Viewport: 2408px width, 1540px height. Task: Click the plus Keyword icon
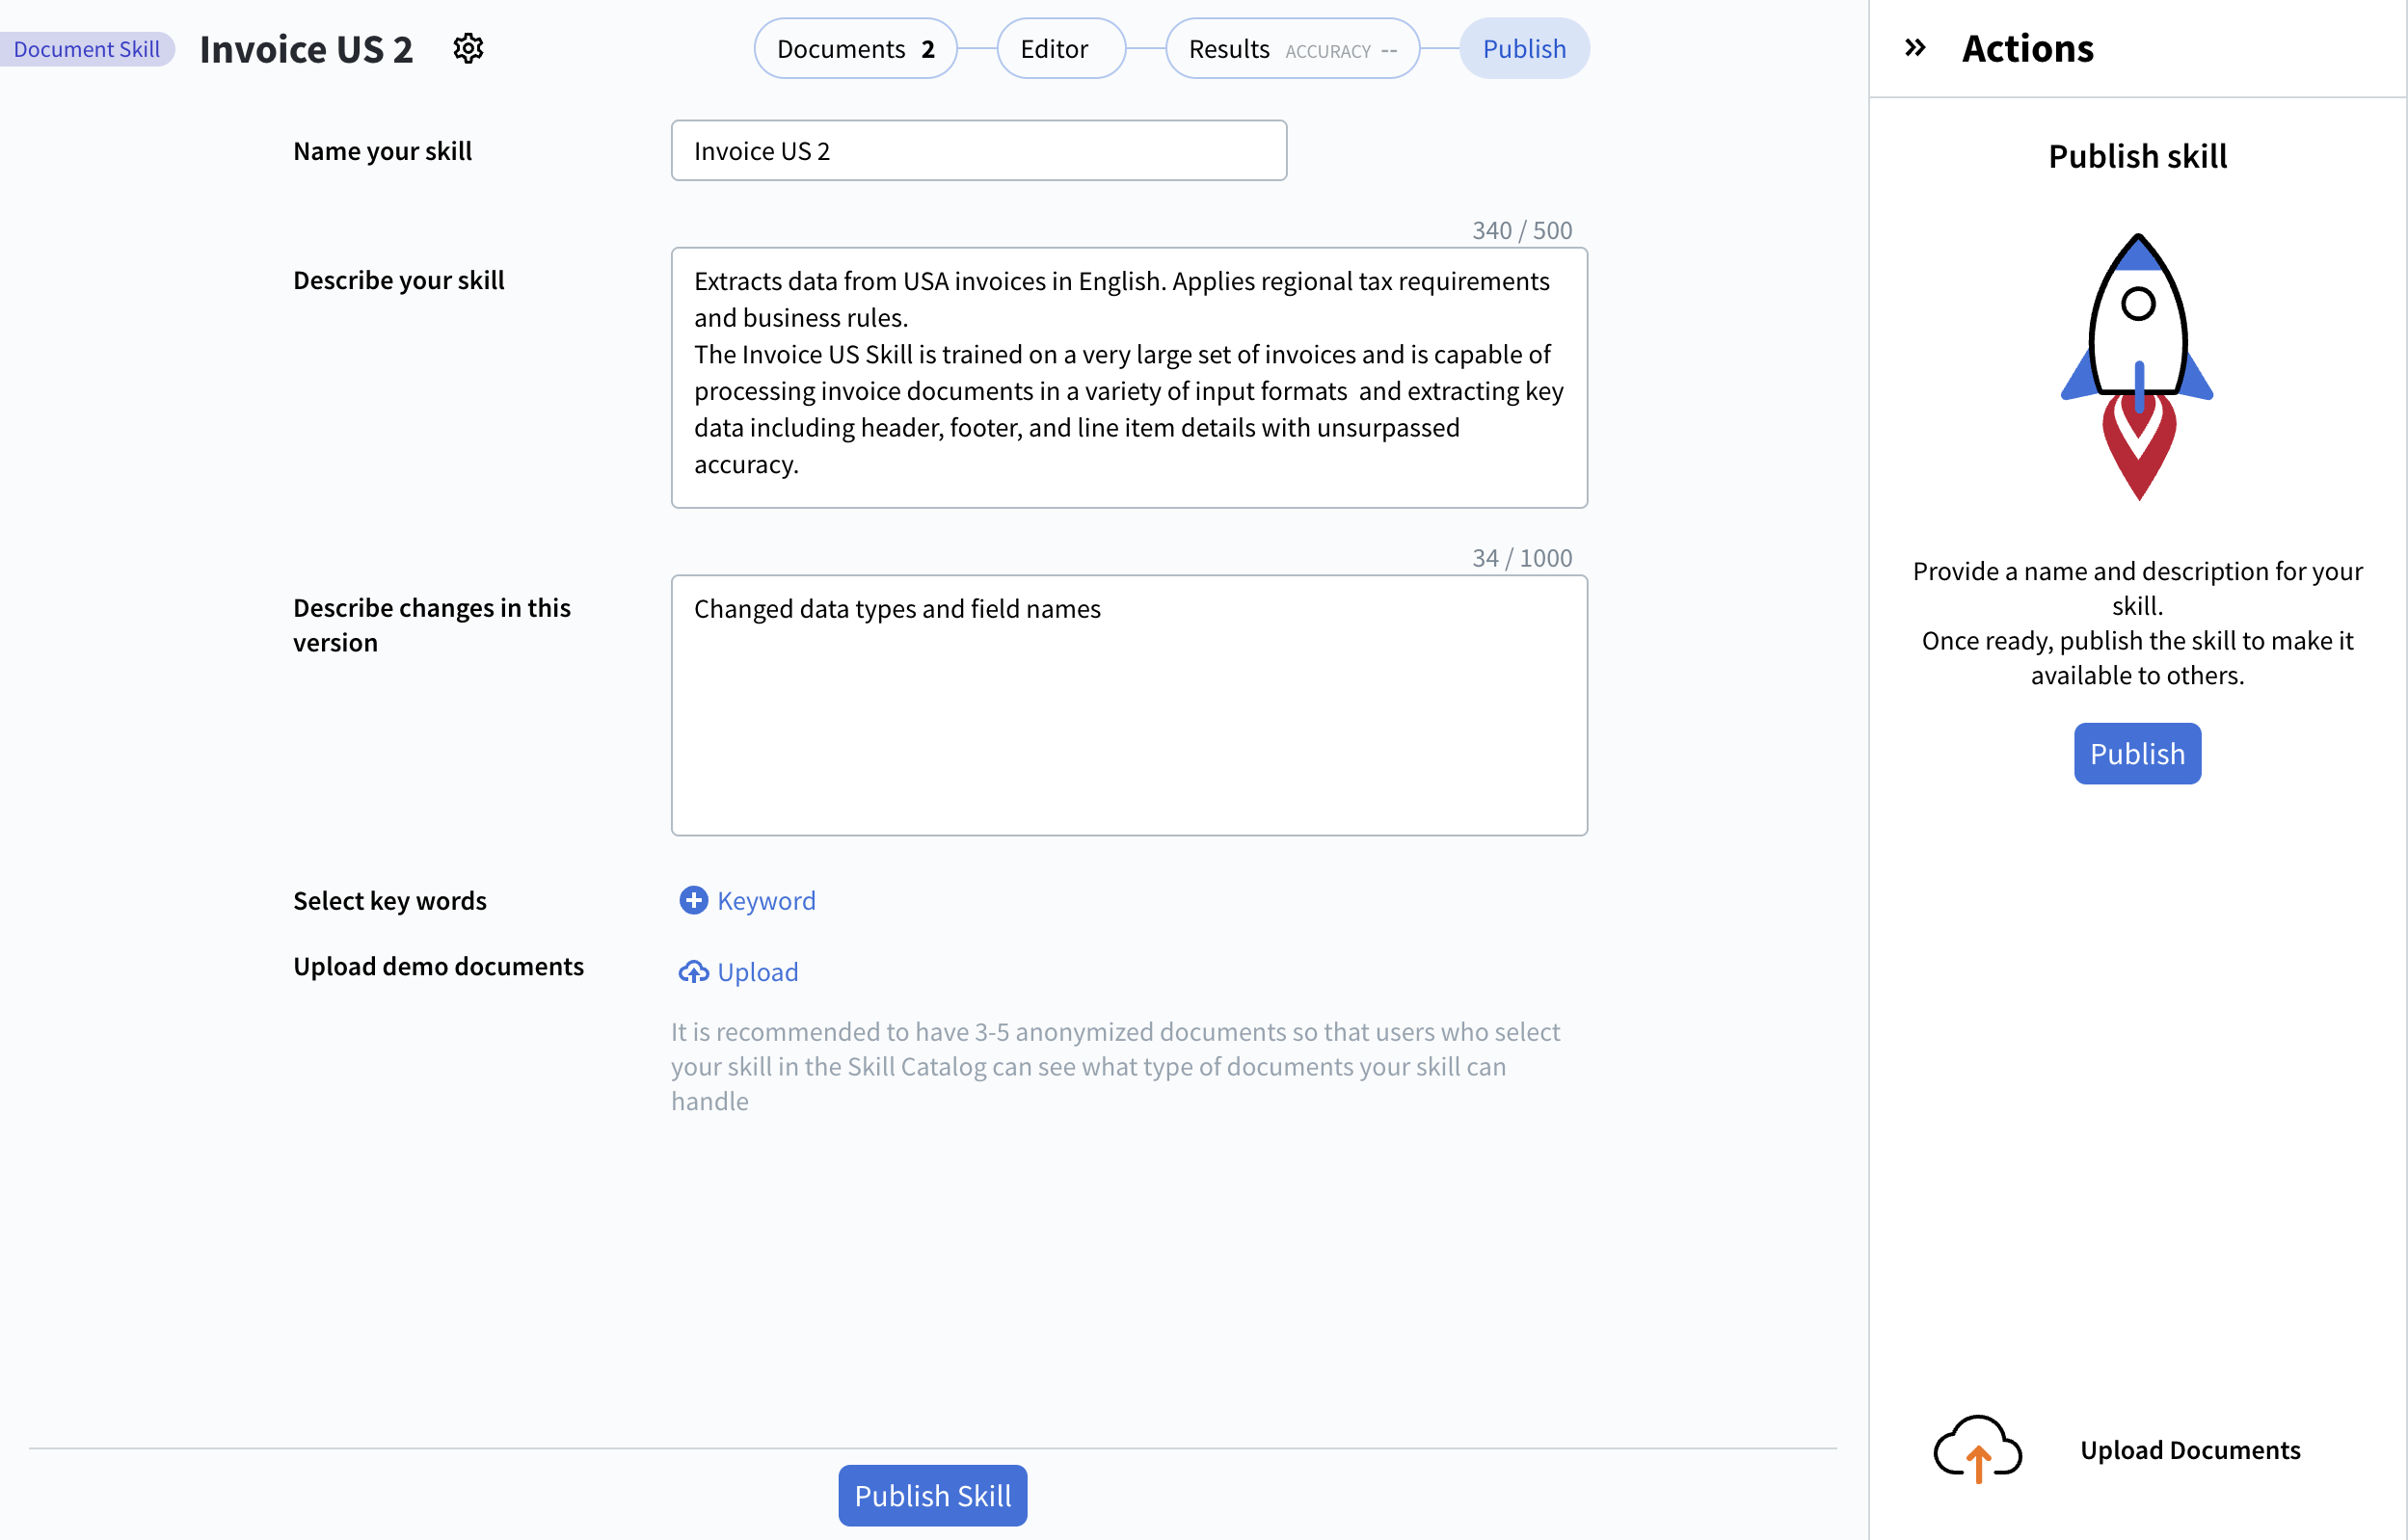coord(693,900)
